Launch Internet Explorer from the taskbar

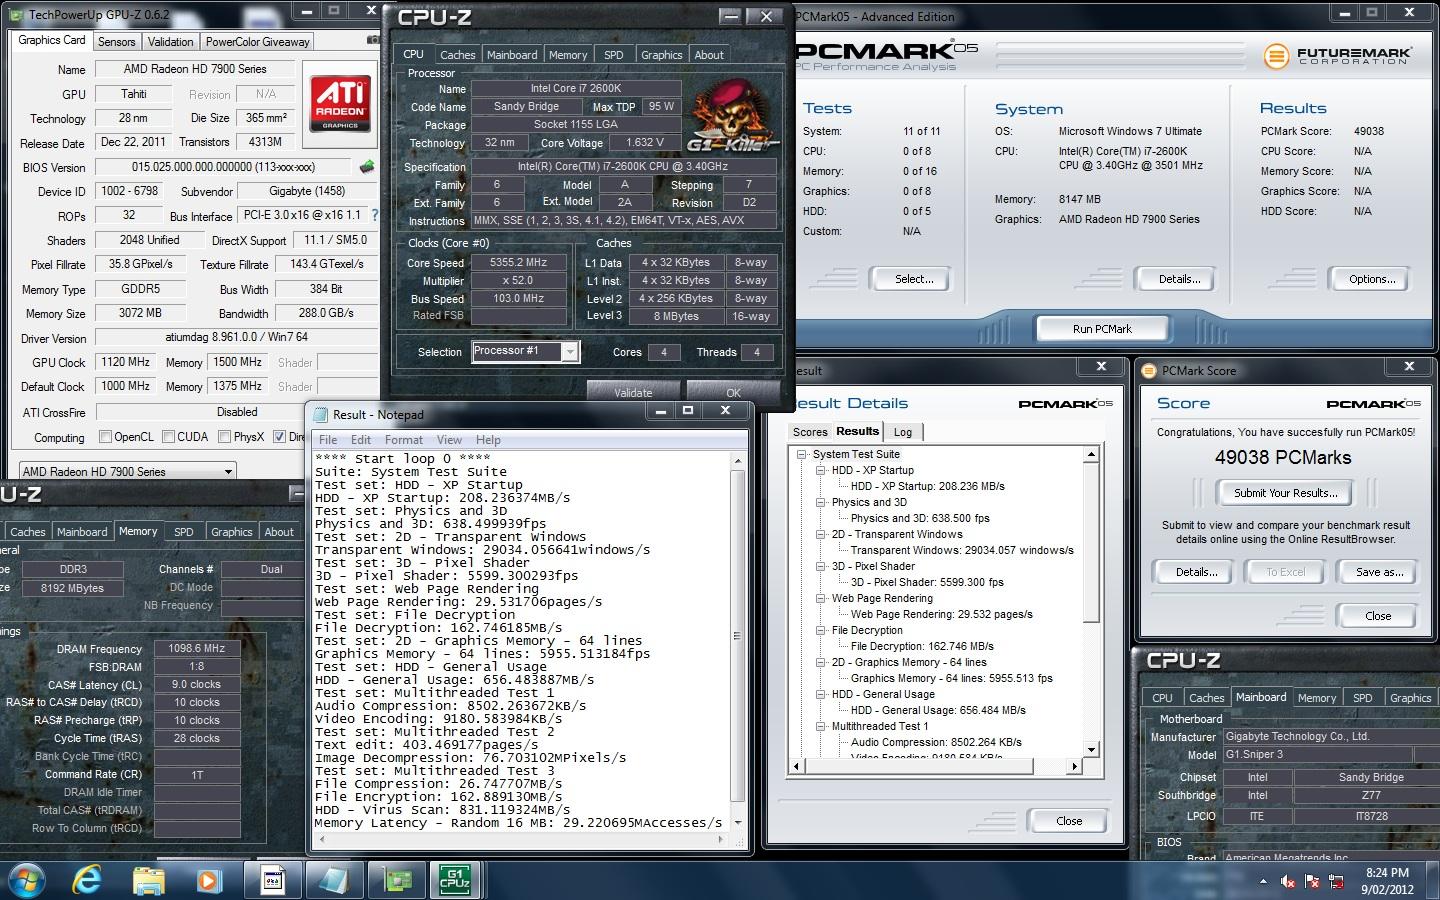pos(88,880)
